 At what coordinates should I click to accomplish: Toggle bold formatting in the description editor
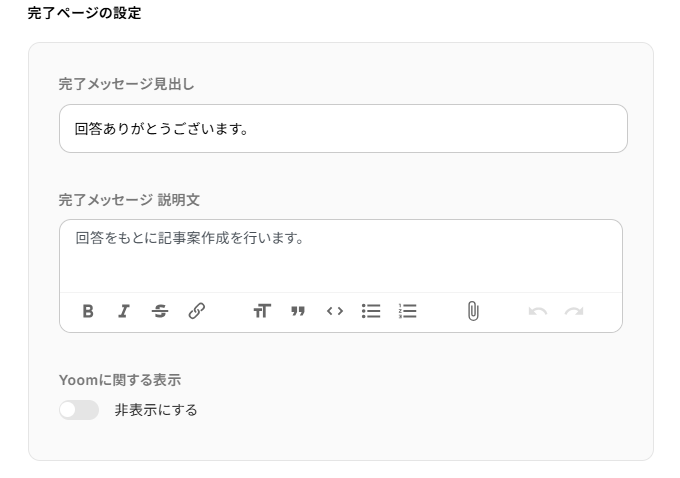coord(88,311)
